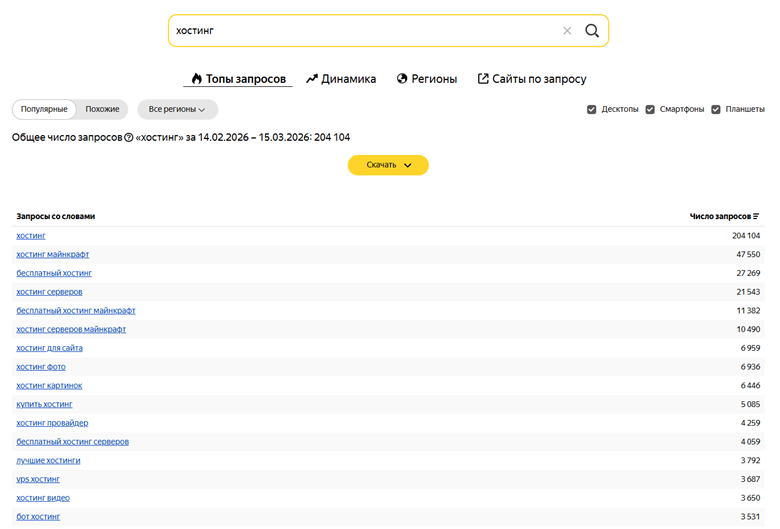Switch to the Динамика tab

tap(341, 79)
